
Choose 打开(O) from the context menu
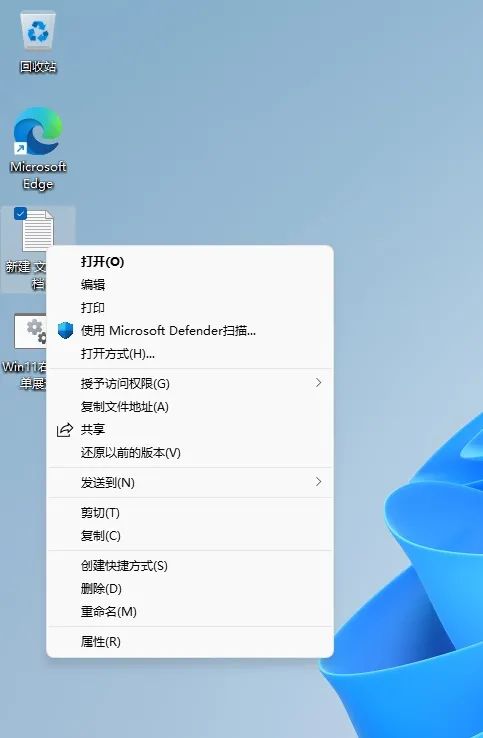[190, 262]
